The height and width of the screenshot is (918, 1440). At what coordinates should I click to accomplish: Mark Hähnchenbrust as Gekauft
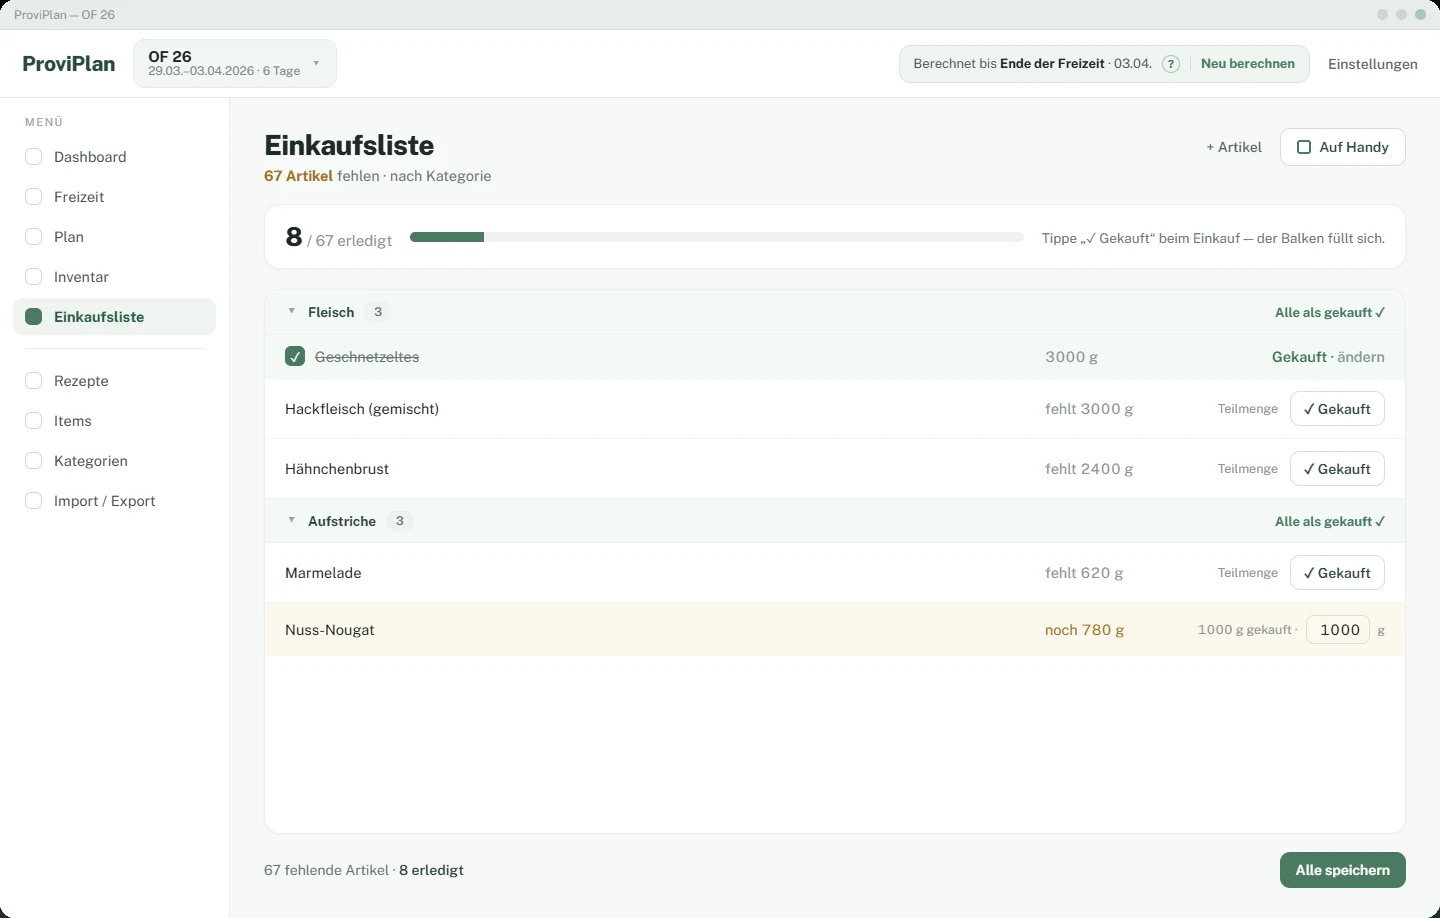[1337, 469]
